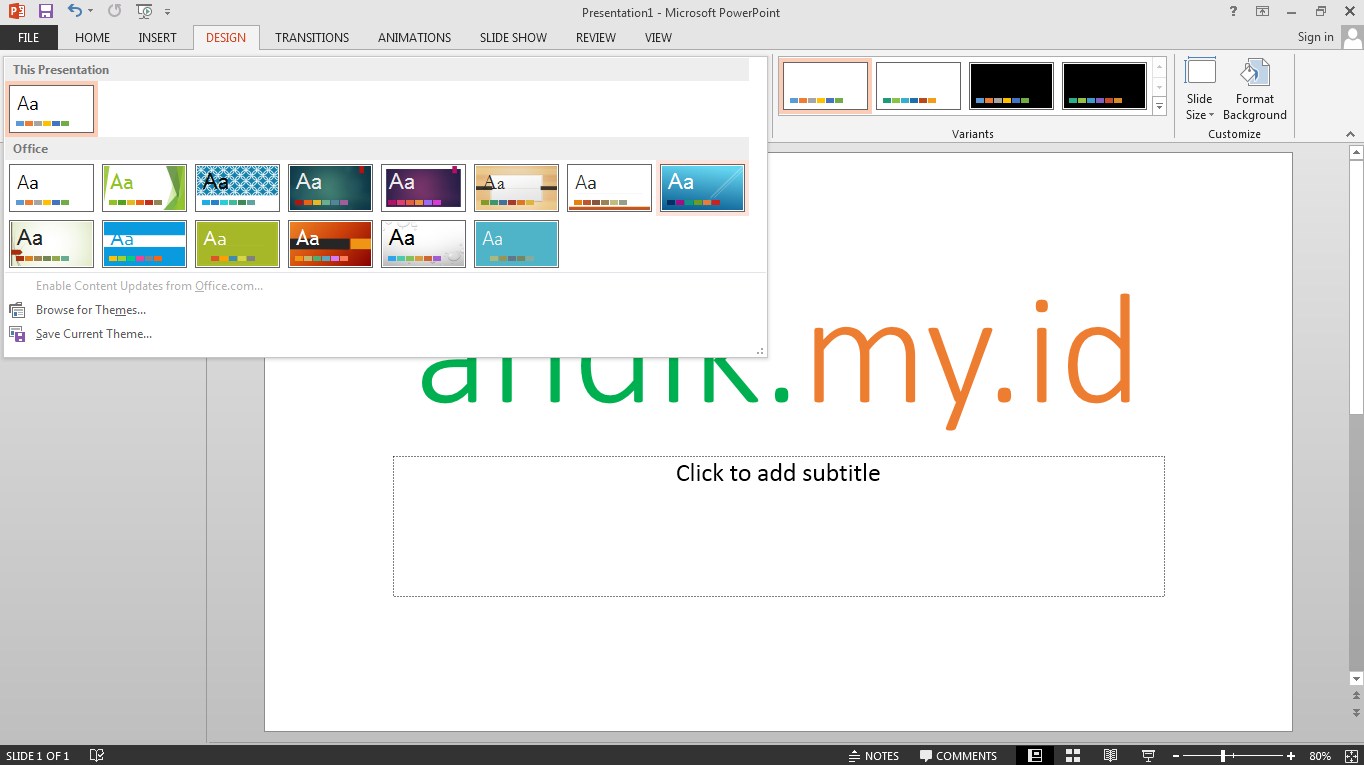The width and height of the screenshot is (1364, 765).
Task: Click the zoom slider handle
Action: (x=1222, y=756)
